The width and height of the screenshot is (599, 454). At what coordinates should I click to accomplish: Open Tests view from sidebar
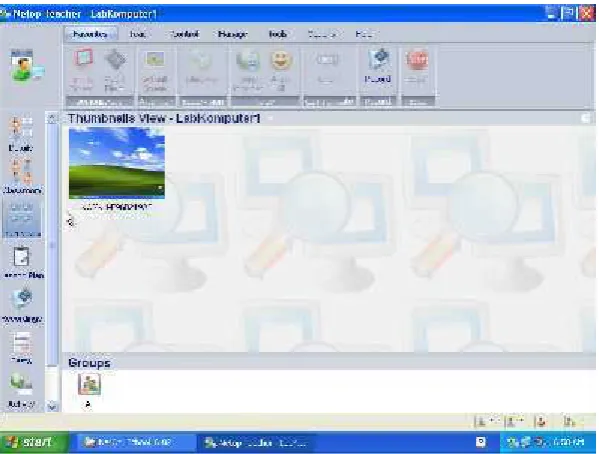(22, 347)
